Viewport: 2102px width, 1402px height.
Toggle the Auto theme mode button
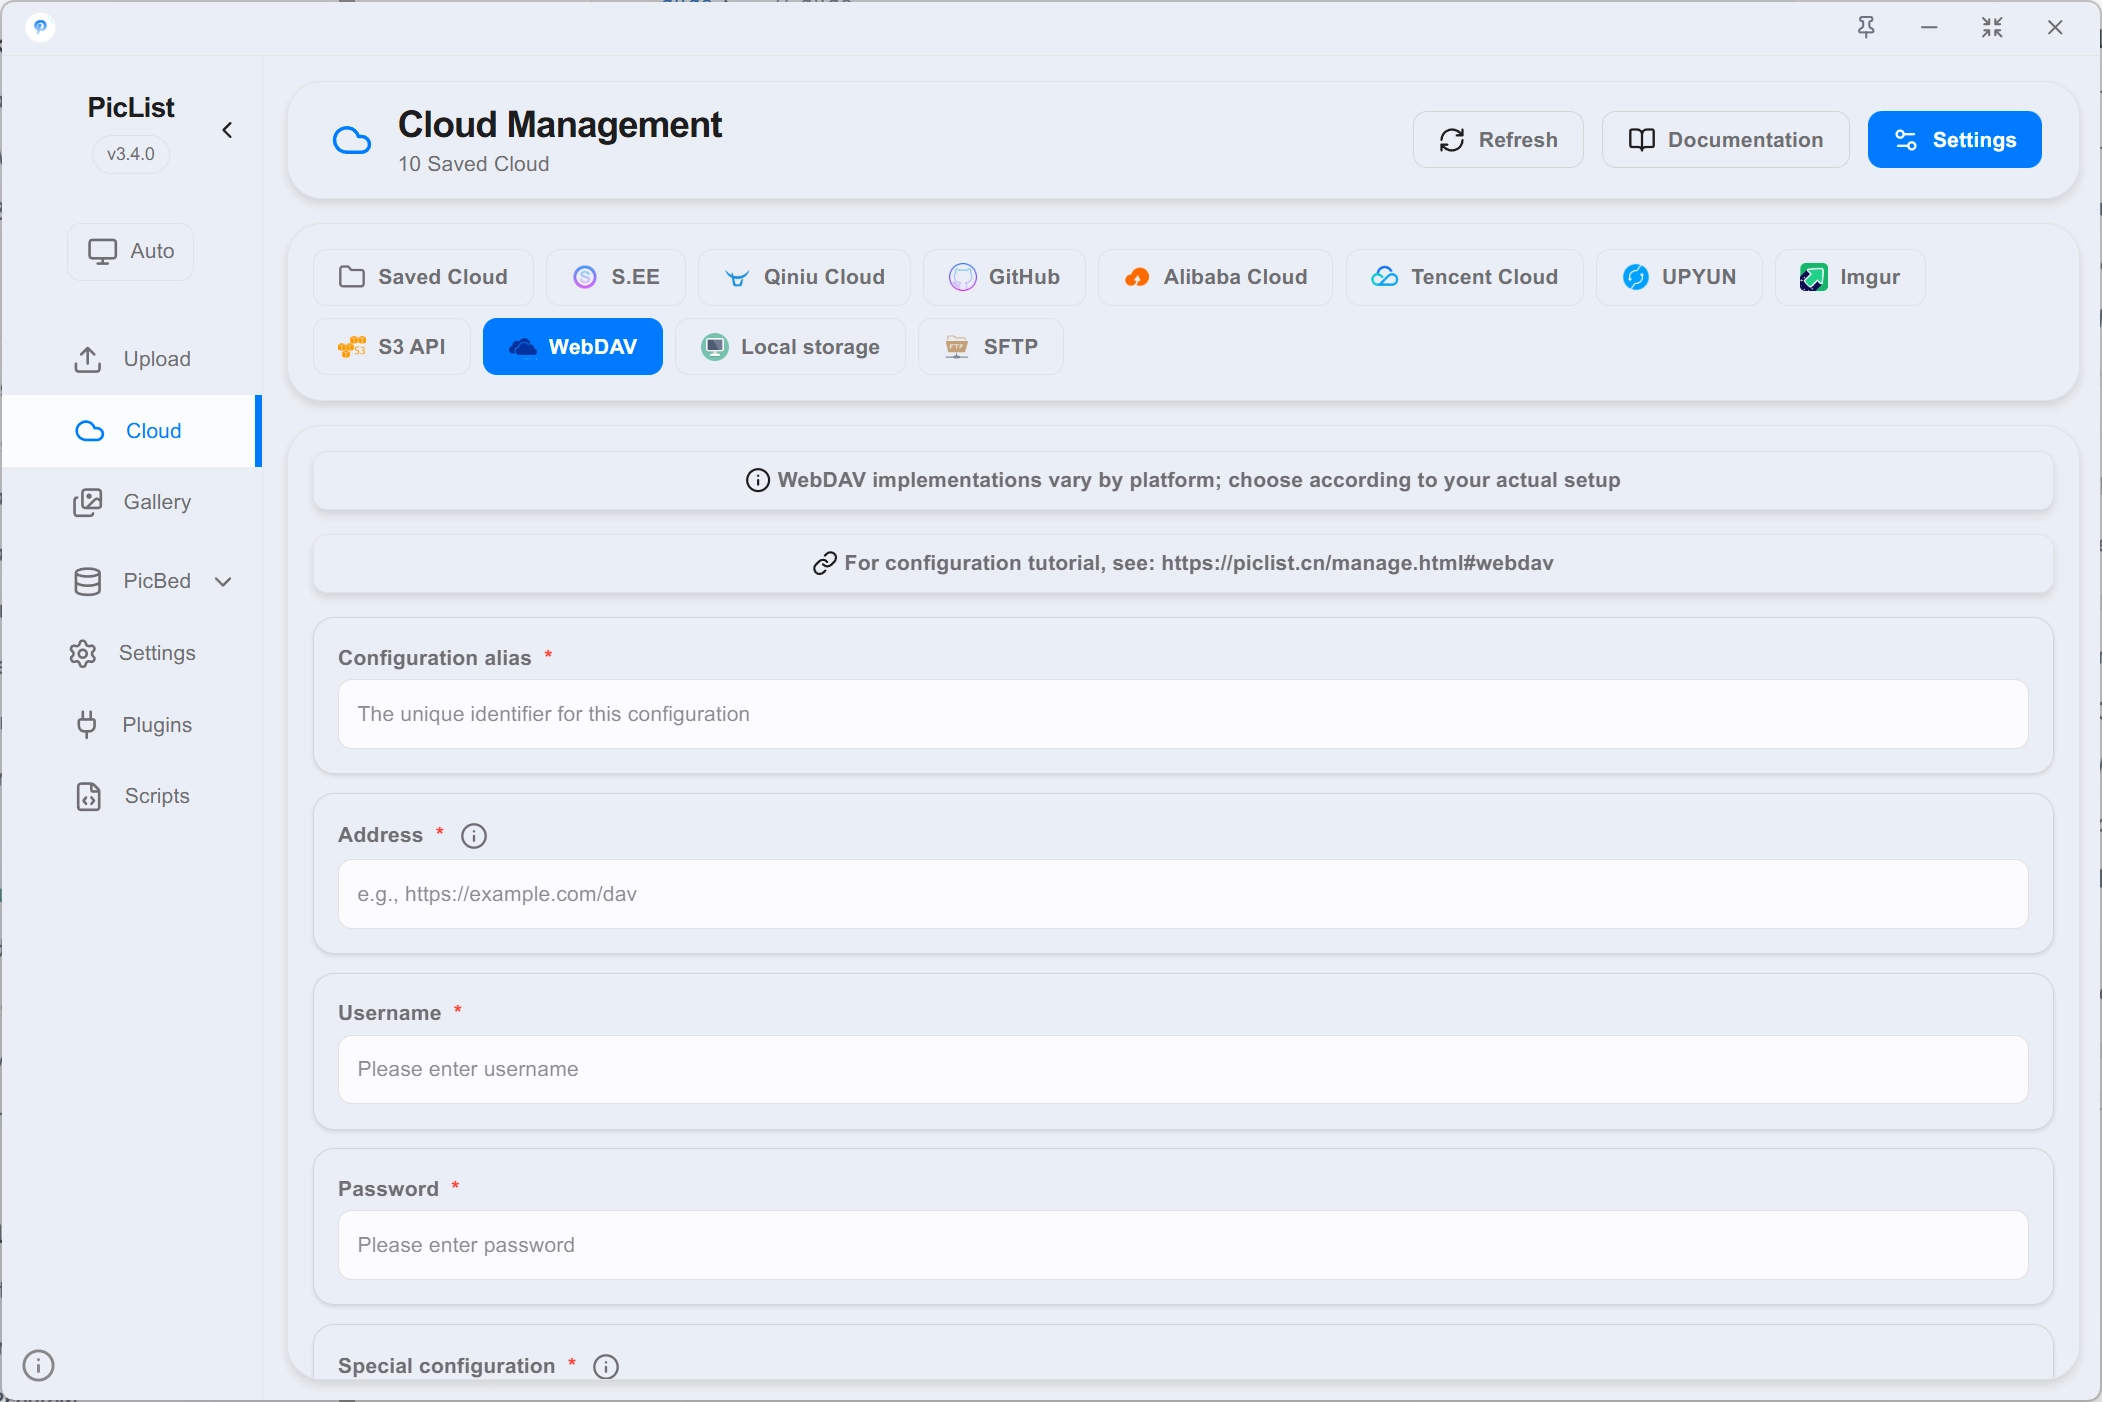pyautogui.click(x=131, y=251)
